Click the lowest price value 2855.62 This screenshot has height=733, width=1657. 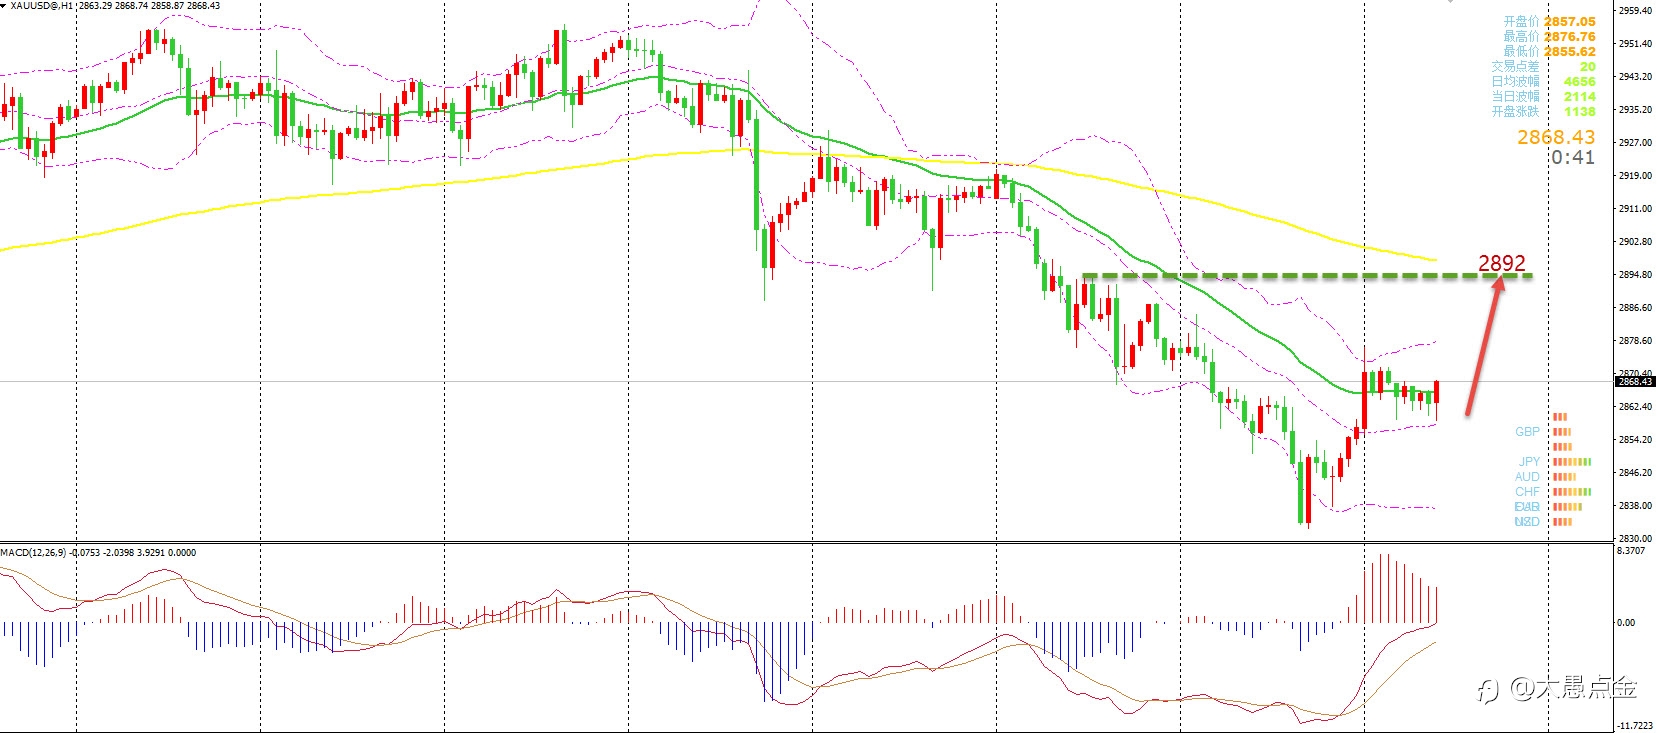tap(1570, 51)
